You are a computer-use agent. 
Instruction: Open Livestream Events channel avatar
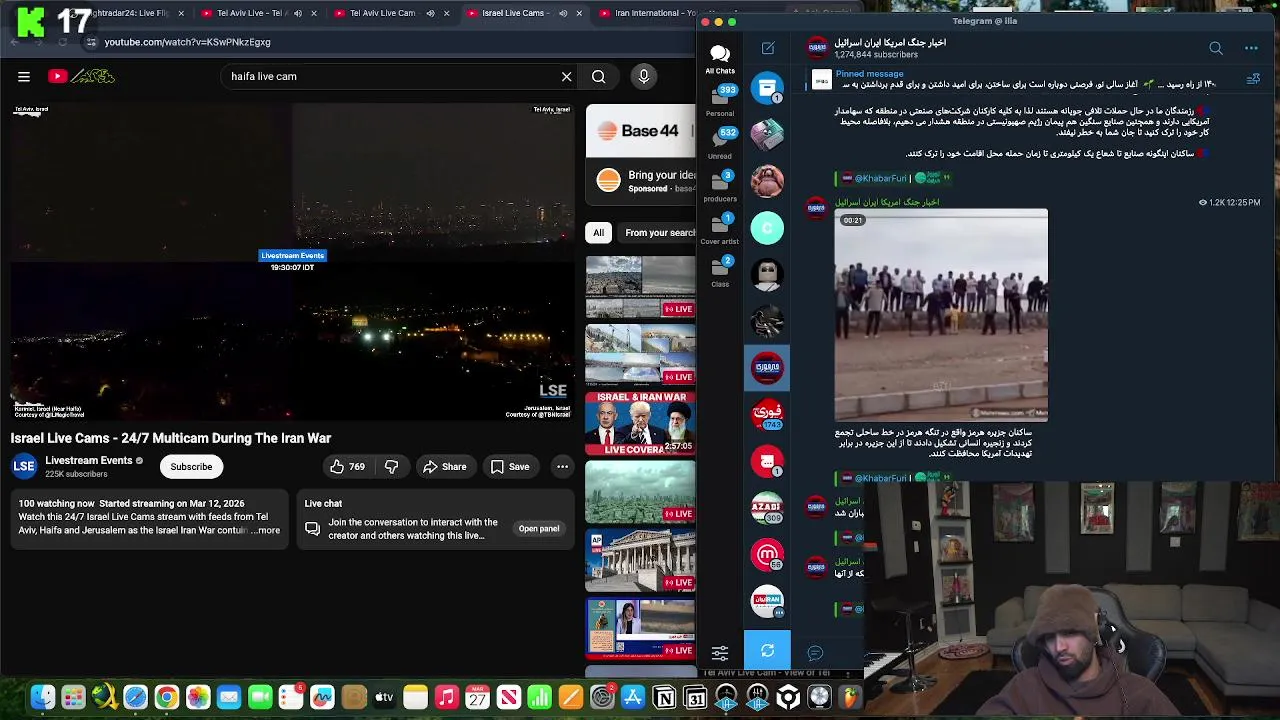pos(24,466)
